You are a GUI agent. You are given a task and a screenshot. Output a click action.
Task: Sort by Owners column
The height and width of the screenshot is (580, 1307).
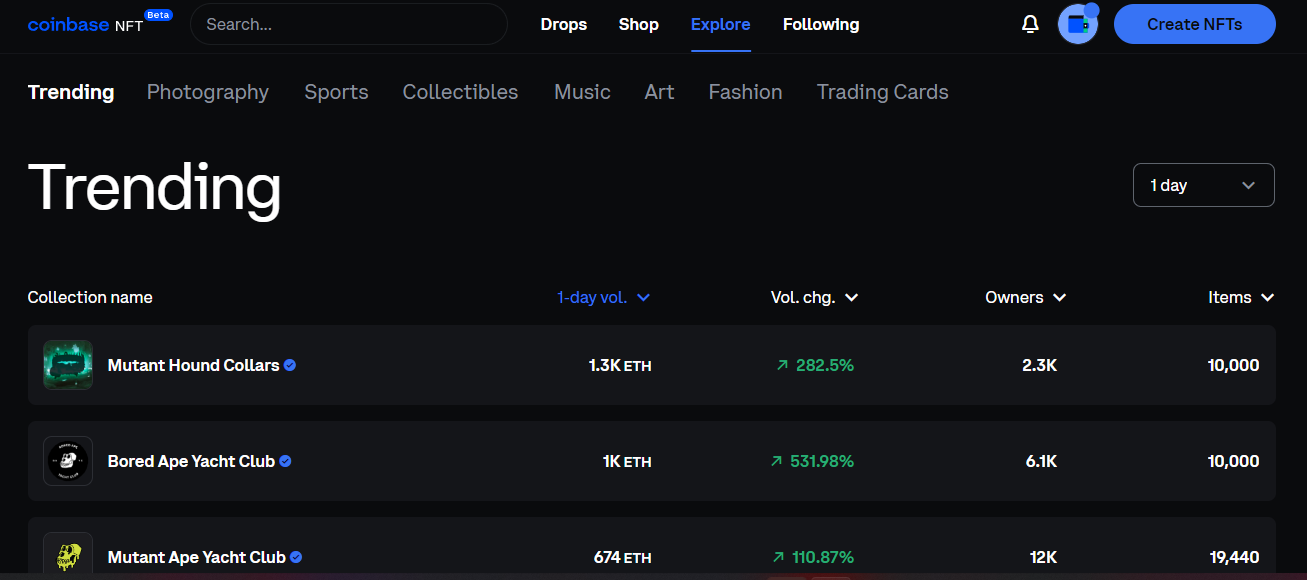coord(1026,297)
